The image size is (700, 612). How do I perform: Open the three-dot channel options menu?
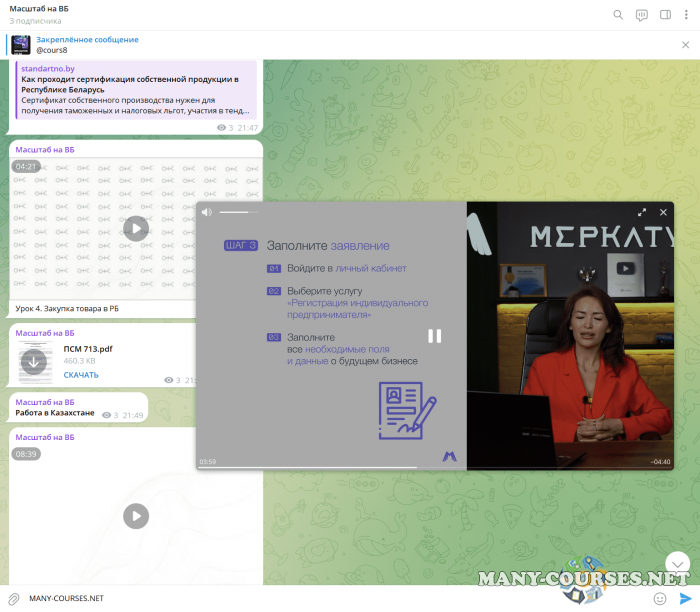pos(687,15)
